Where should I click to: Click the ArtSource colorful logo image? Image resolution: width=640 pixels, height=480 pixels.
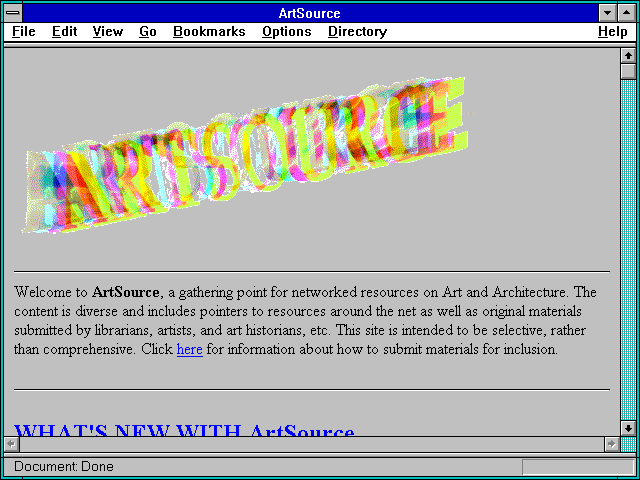[x=245, y=155]
